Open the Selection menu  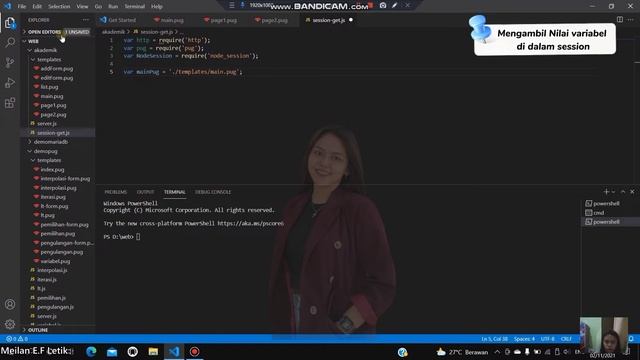(59, 7)
